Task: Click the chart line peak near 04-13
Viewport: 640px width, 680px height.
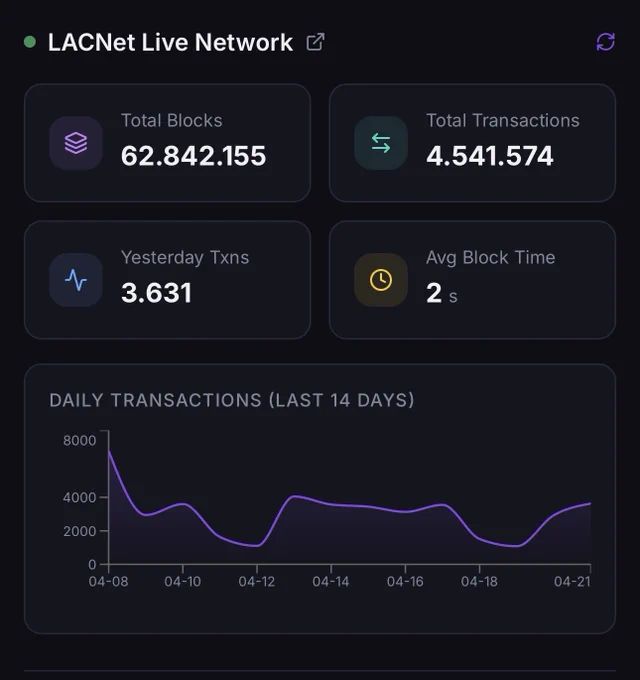Action: tap(294, 496)
